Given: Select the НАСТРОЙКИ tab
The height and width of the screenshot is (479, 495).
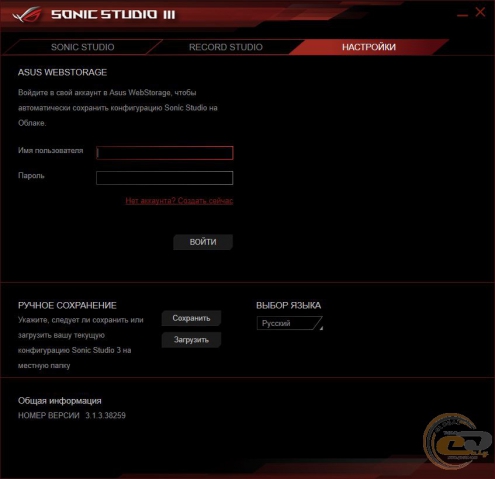Looking at the screenshot, I should pos(369,47).
